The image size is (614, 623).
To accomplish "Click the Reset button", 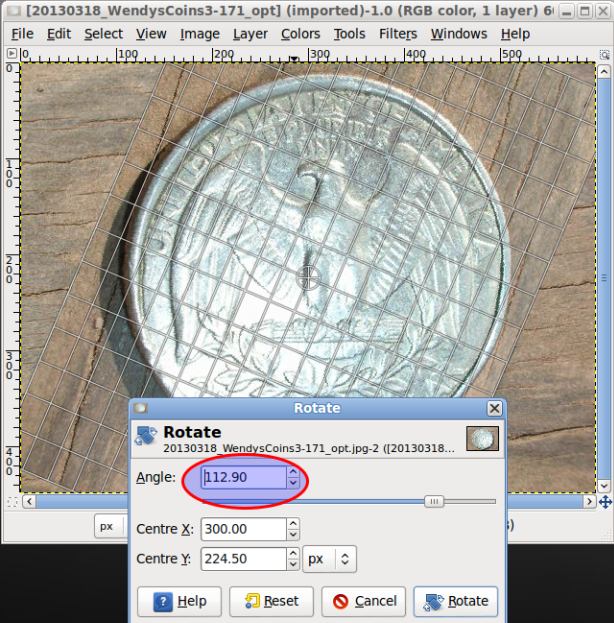I will [x=271, y=601].
